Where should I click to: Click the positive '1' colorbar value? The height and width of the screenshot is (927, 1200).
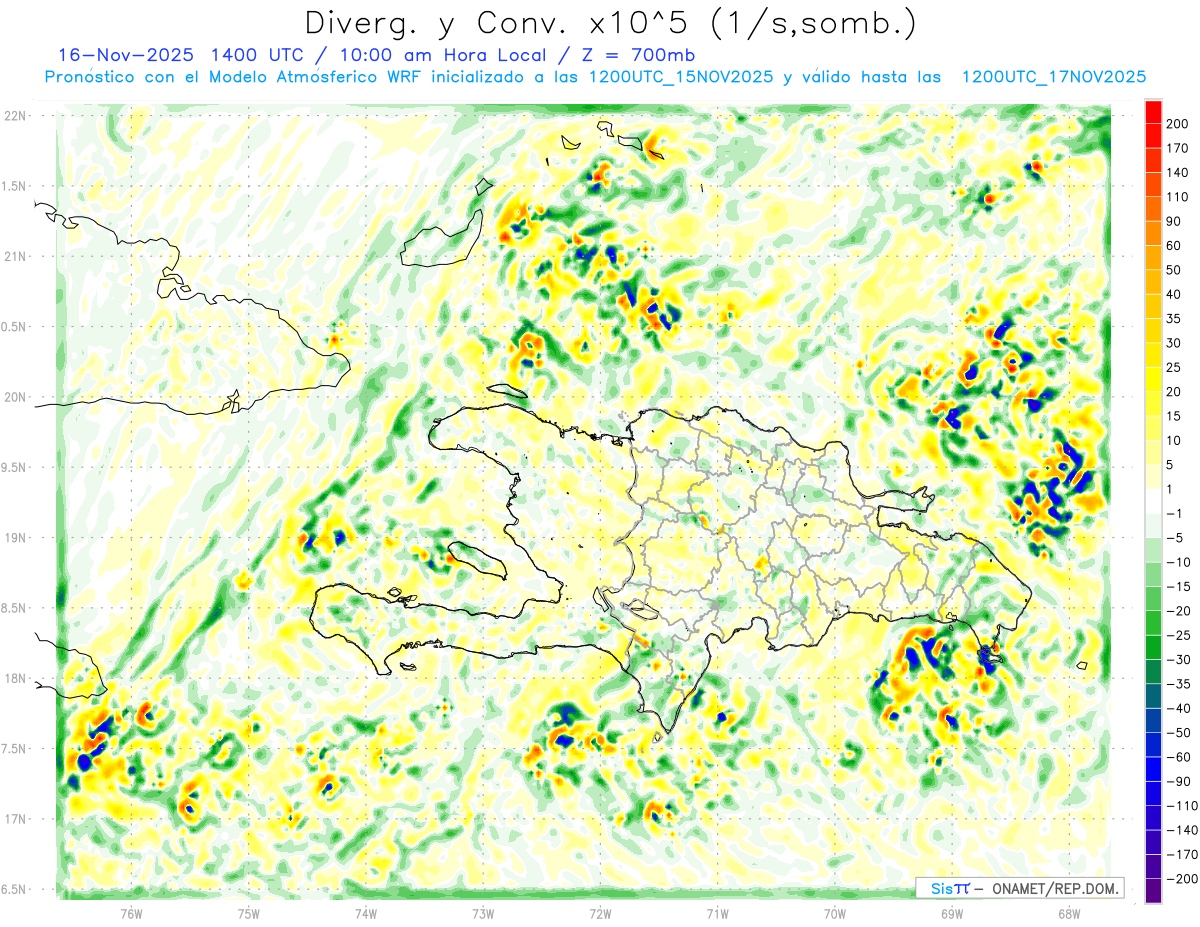(1171, 490)
